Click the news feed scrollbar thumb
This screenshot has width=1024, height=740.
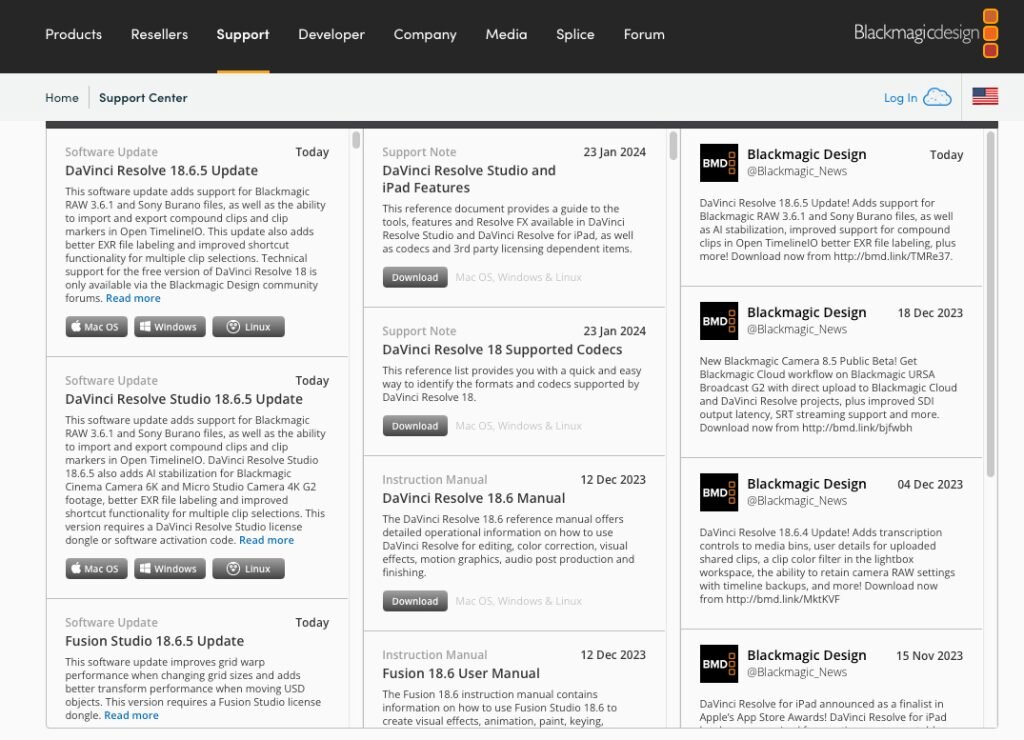click(x=991, y=304)
